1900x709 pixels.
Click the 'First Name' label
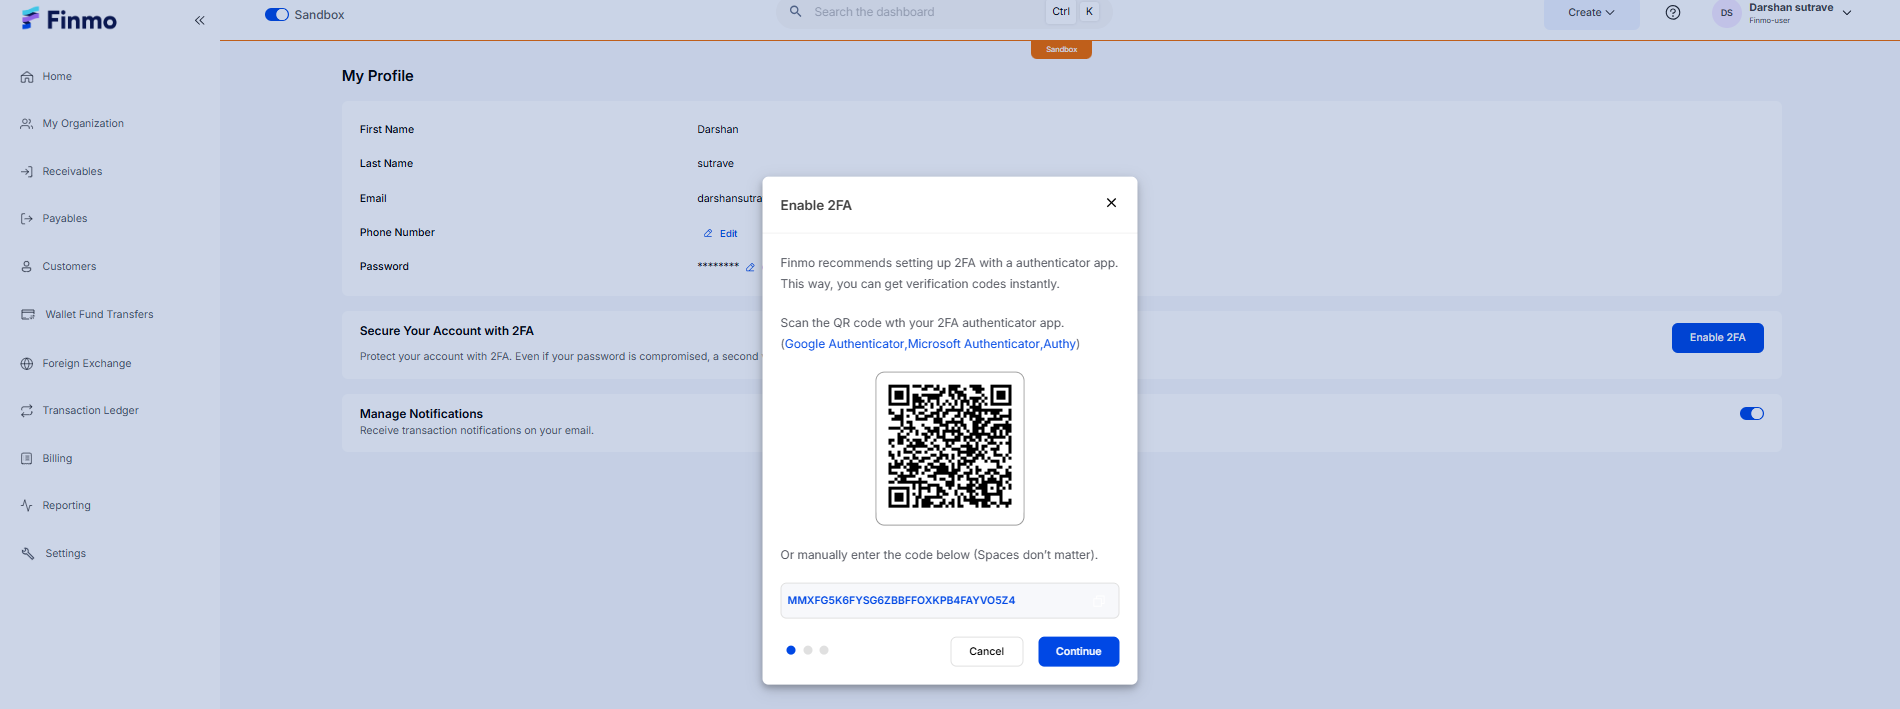[387, 130]
